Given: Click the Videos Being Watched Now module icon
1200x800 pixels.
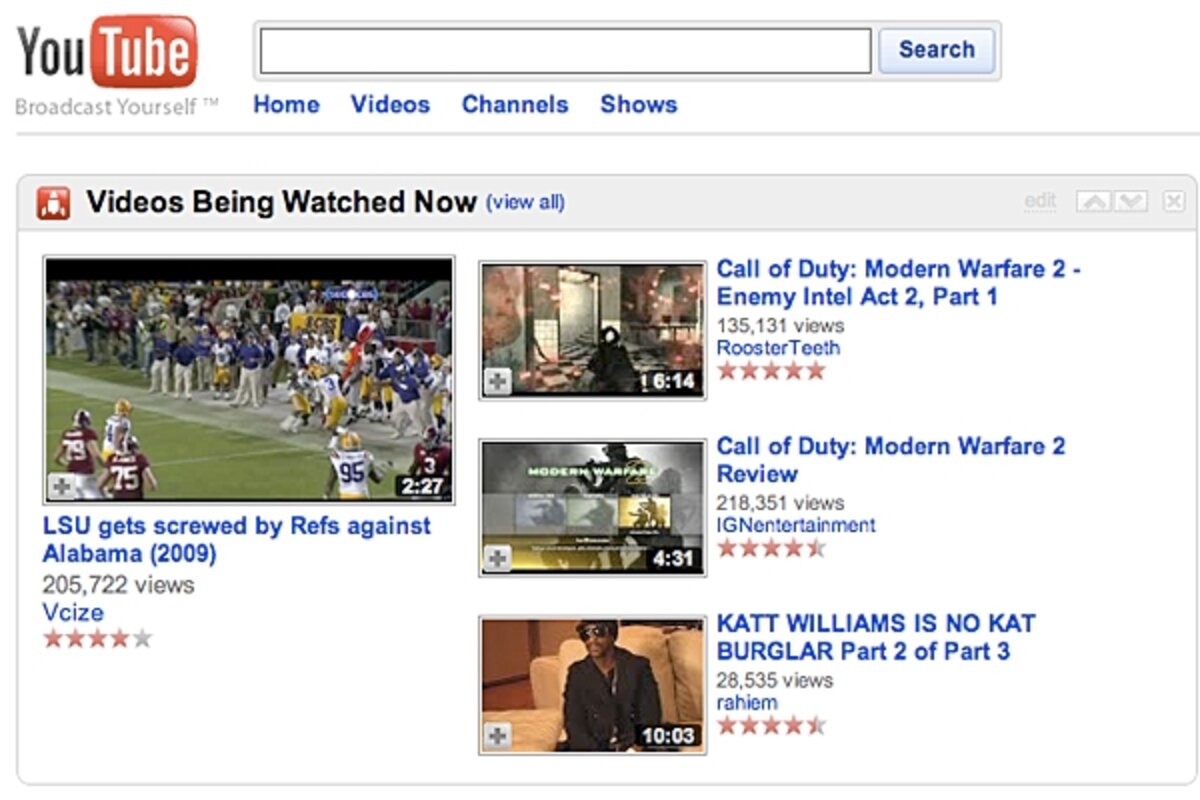Looking at the screenshot, I should click(53, 203).
